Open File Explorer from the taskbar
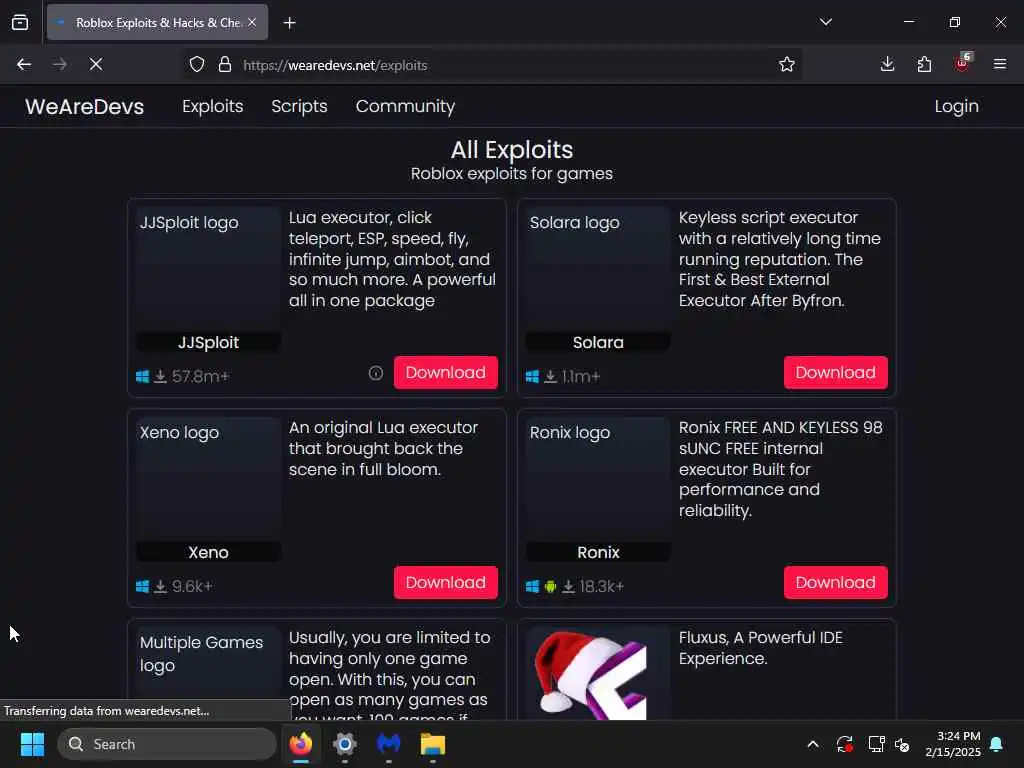Viewport: 1024px width, 768px height. tap(432, 744)
